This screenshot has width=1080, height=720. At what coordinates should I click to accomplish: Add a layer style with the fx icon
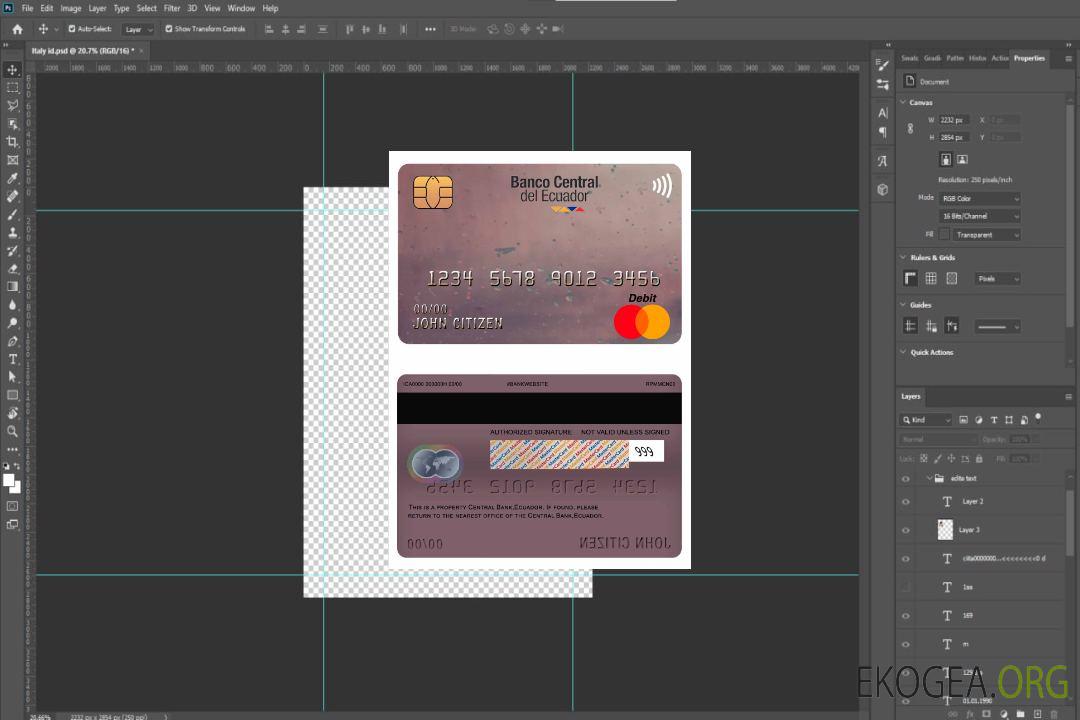point(970,714)
